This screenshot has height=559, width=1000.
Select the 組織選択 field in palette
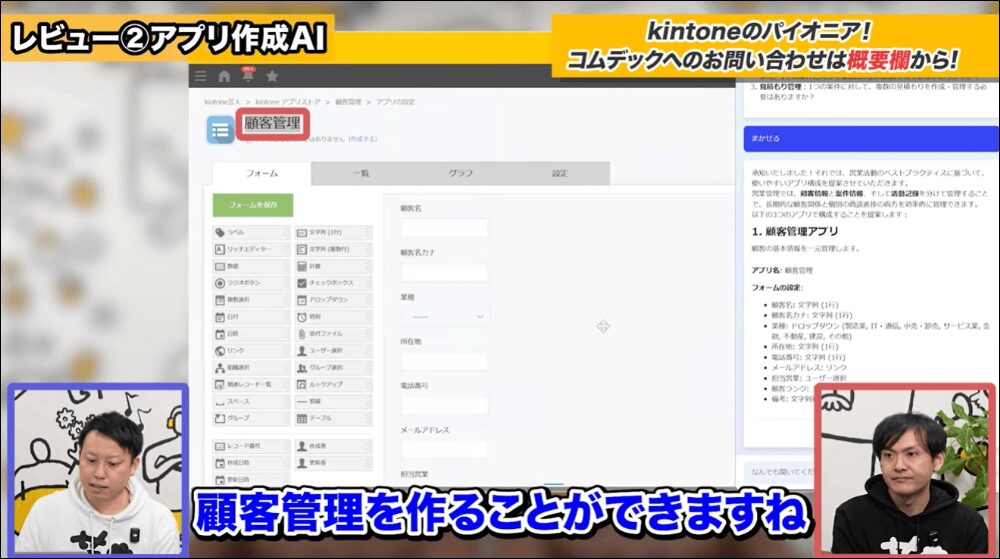(x=251, y=368)
